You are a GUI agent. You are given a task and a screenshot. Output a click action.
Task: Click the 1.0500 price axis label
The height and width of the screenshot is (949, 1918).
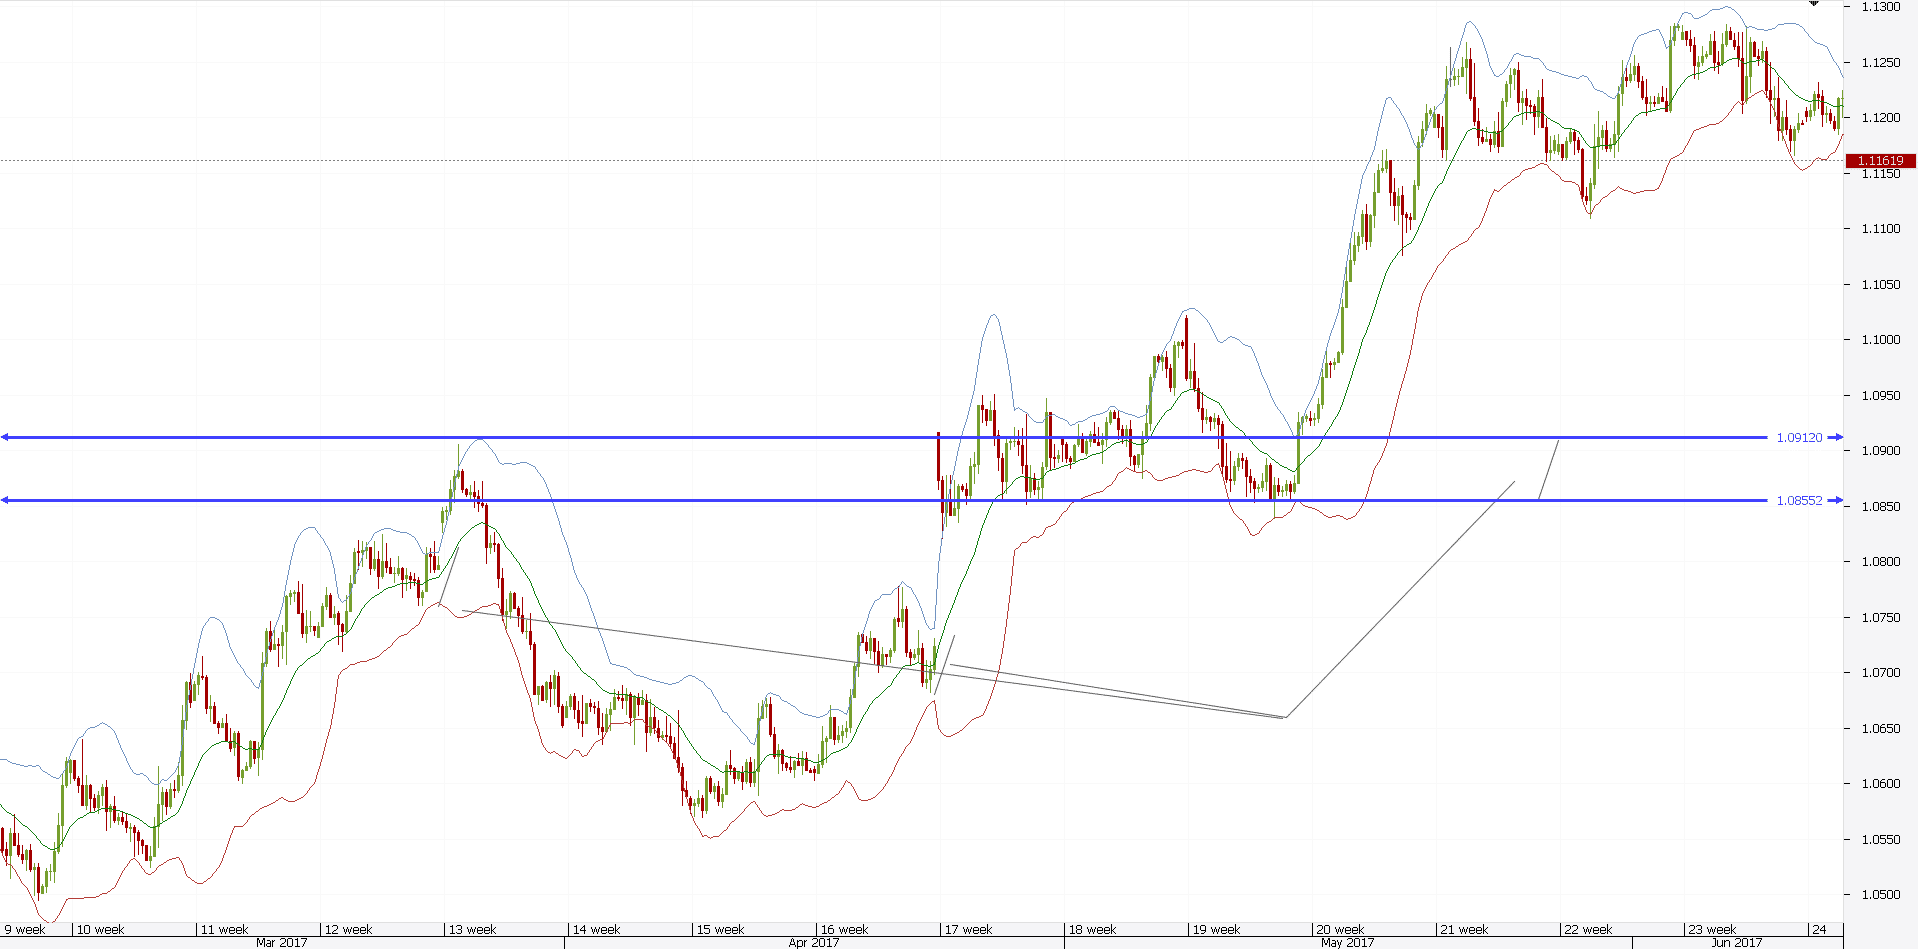[1880, 895]
